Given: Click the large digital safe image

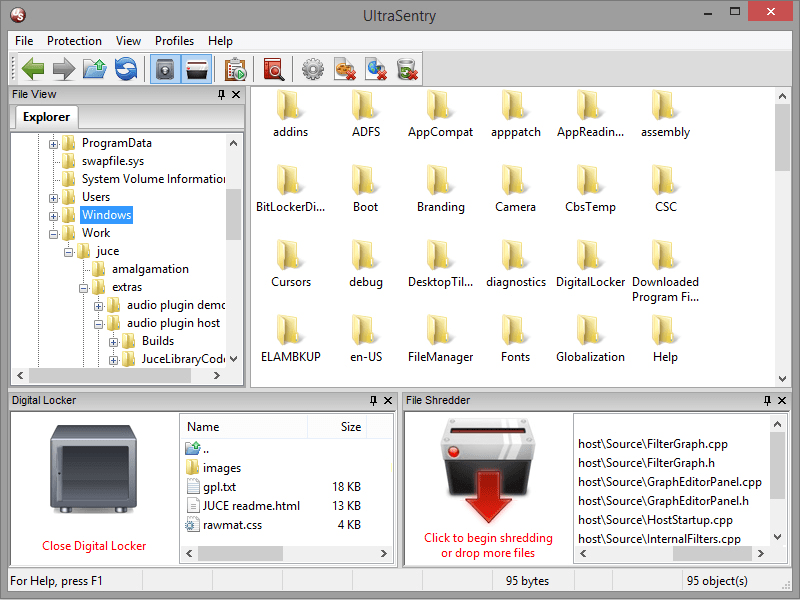Looking at the screenshot, I should 93,468.
